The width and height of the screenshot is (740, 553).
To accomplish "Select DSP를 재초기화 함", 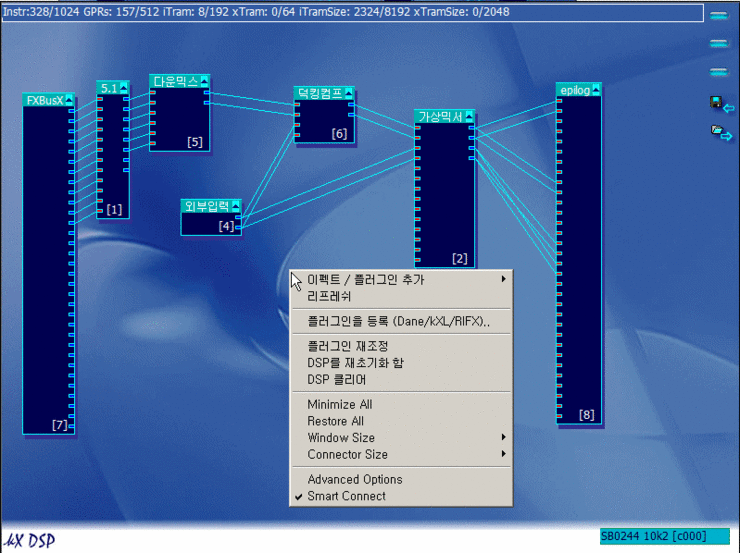I will point(401,363).
